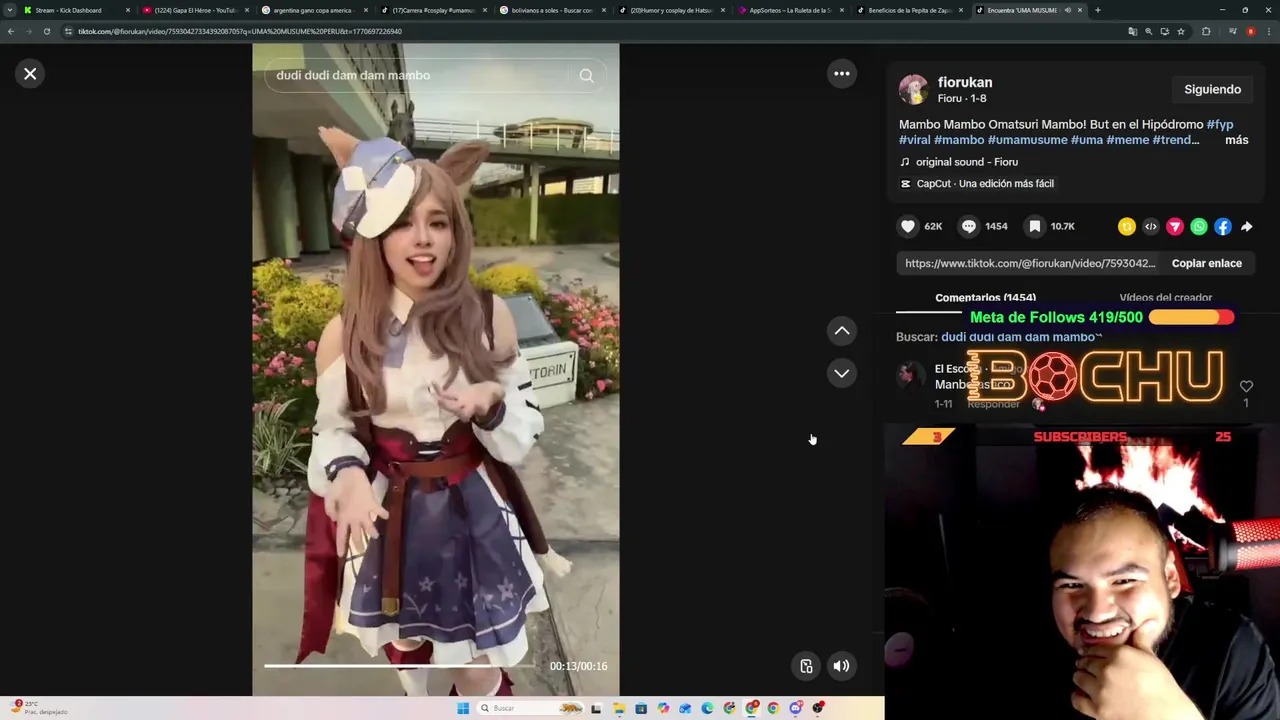This screenshot has width=1280, height=720.
Task: Save the video with bookmark icon
Action: [x=1035, y=227]
